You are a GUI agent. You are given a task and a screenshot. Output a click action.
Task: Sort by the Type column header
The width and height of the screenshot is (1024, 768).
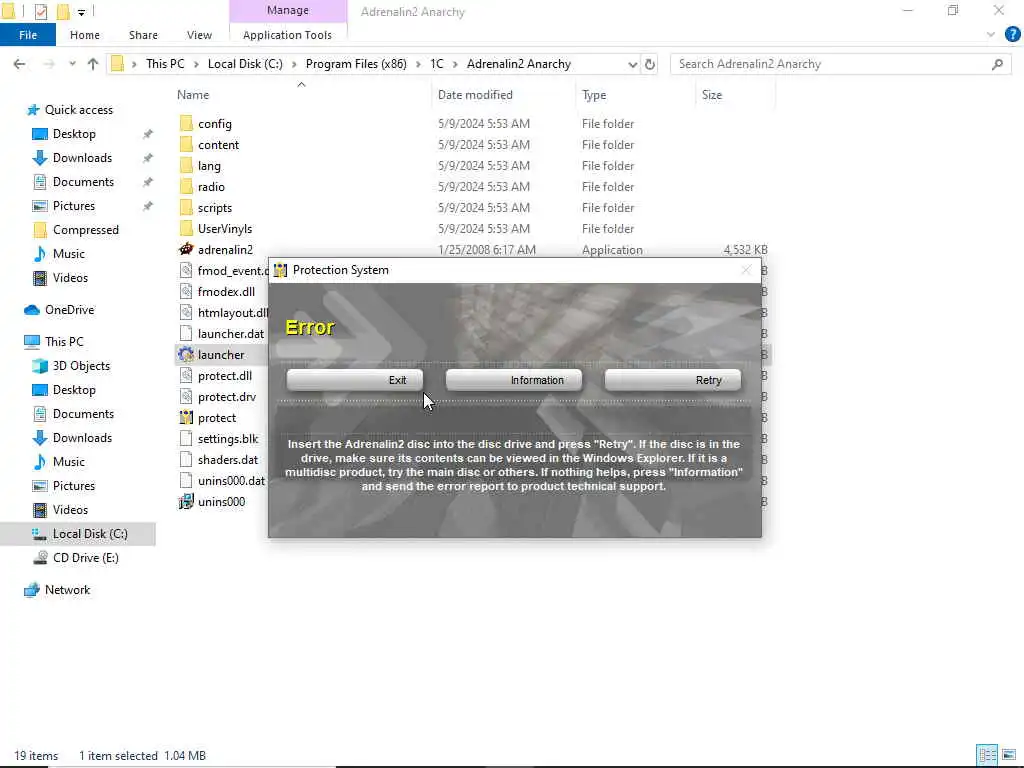click(594, 95)
